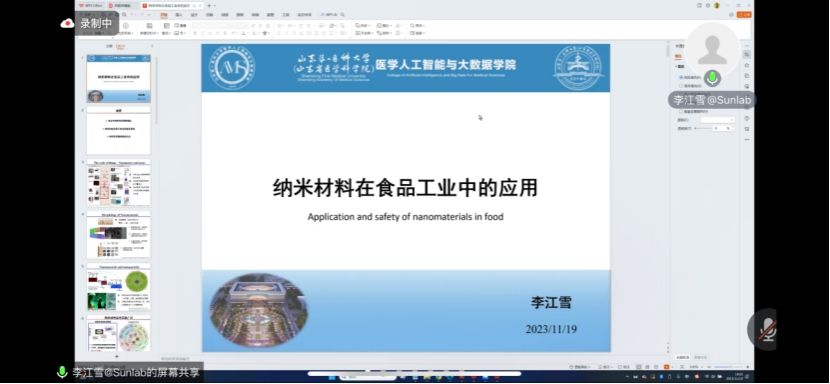This screenshot has height=384, width=830.
Task: Toggle the meeting microphone mute button
Action: click(x=766, y=329)
